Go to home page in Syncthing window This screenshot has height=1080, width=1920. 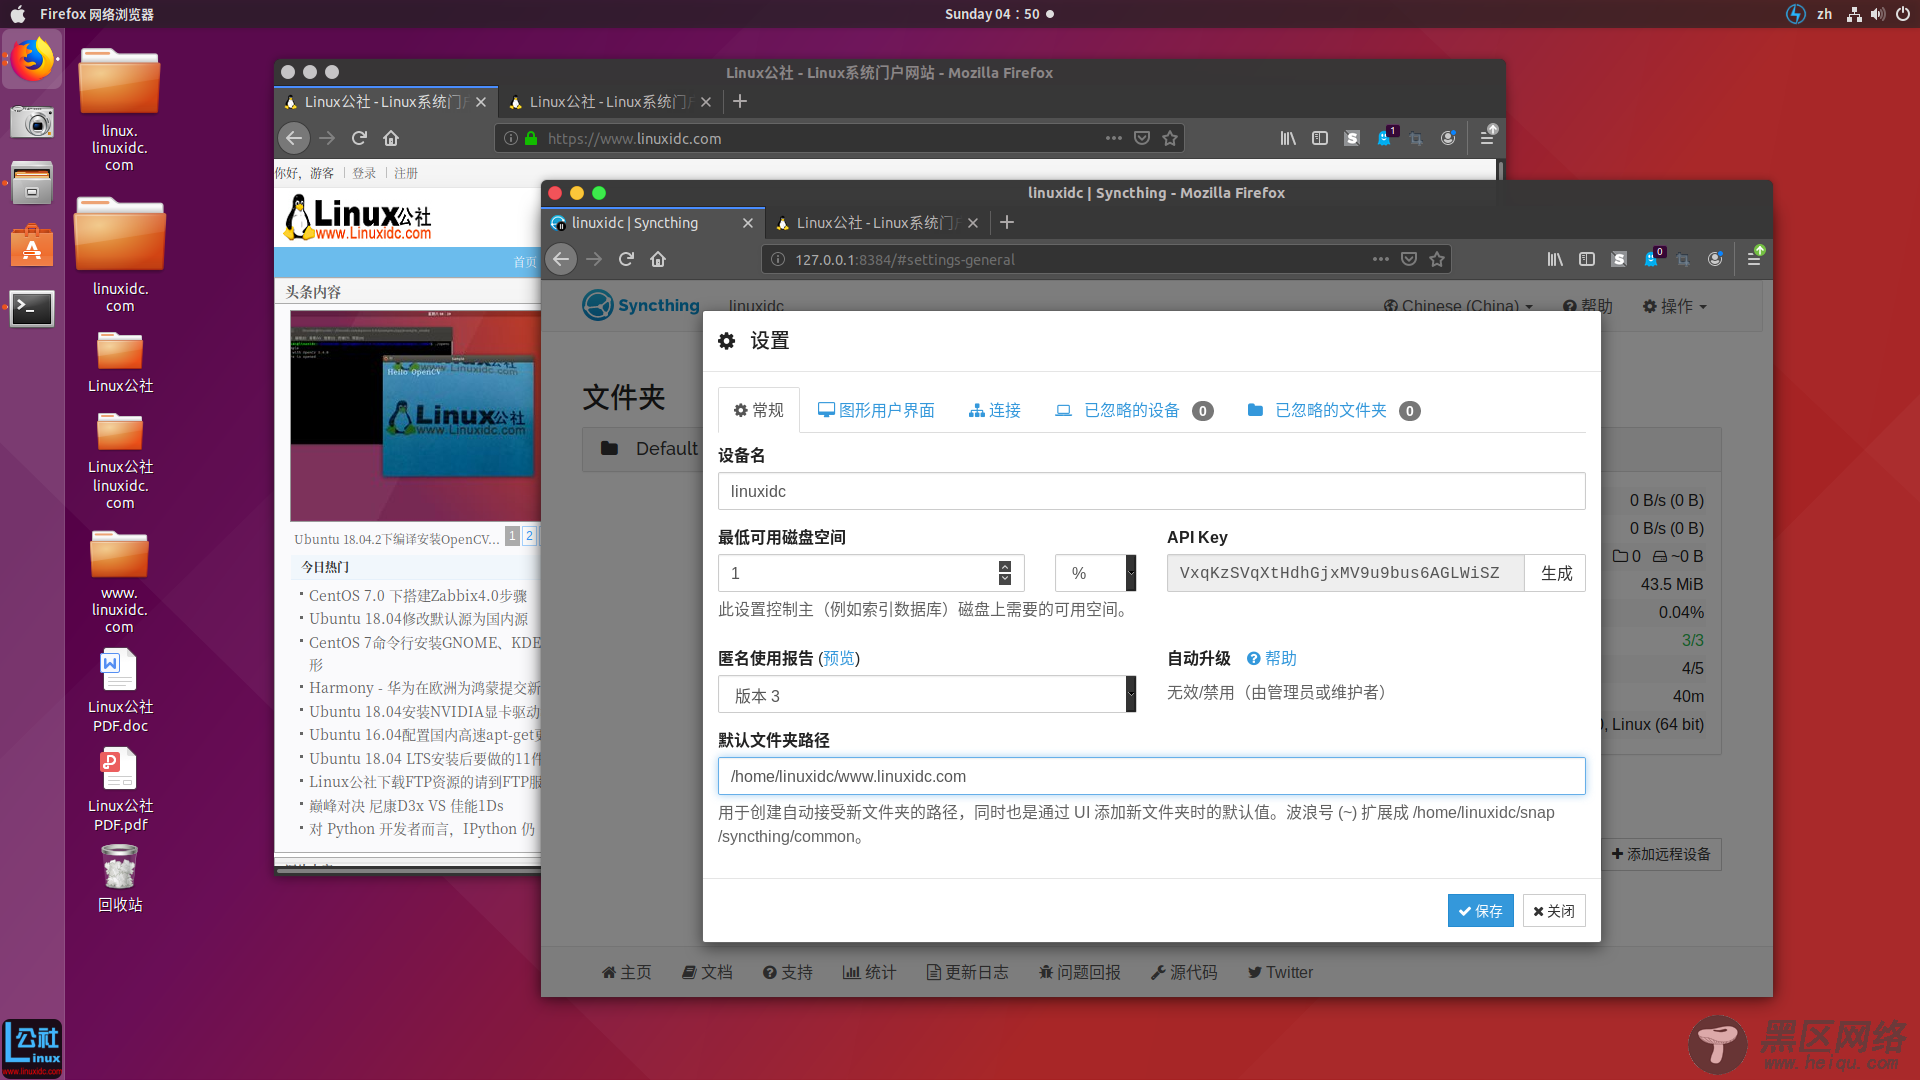658,259
